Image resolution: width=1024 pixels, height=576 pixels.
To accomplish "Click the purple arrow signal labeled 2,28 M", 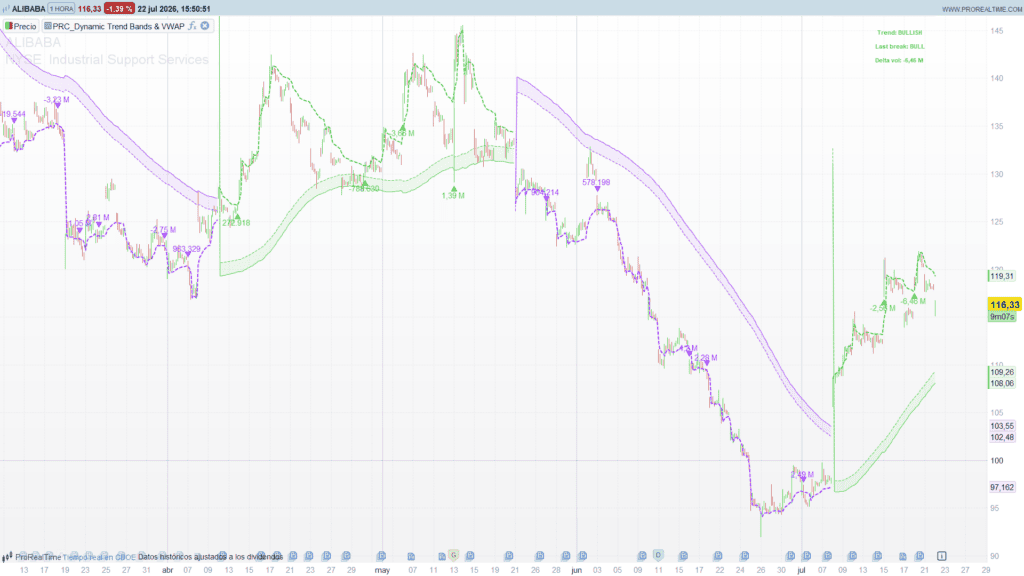I will (706, 364).
